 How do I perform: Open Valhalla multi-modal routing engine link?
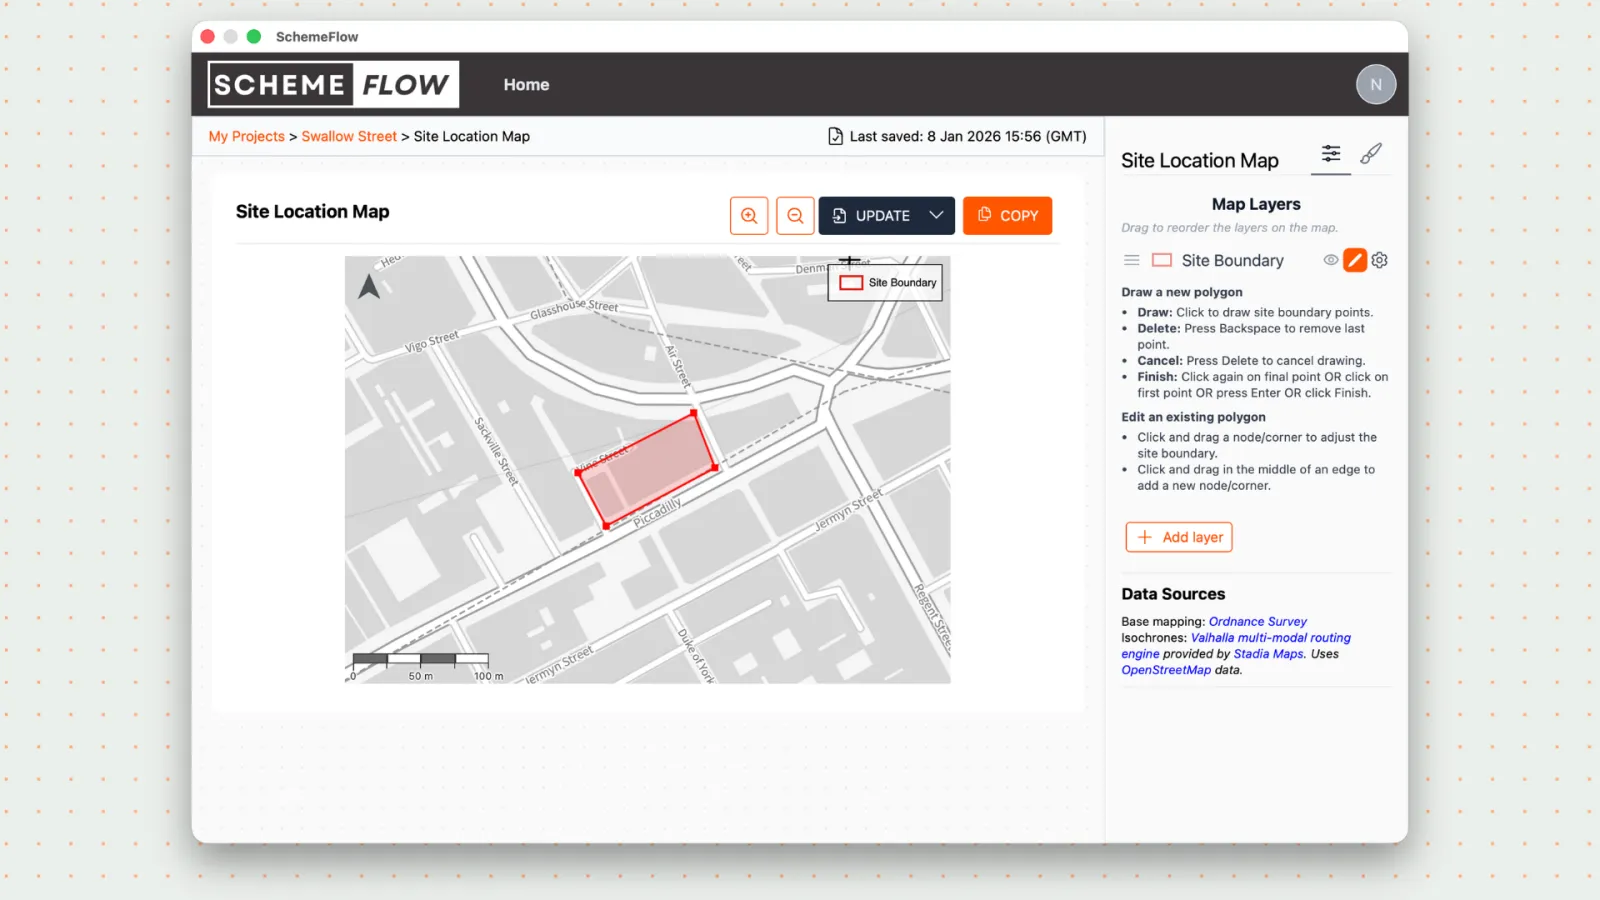(1236, 646)
